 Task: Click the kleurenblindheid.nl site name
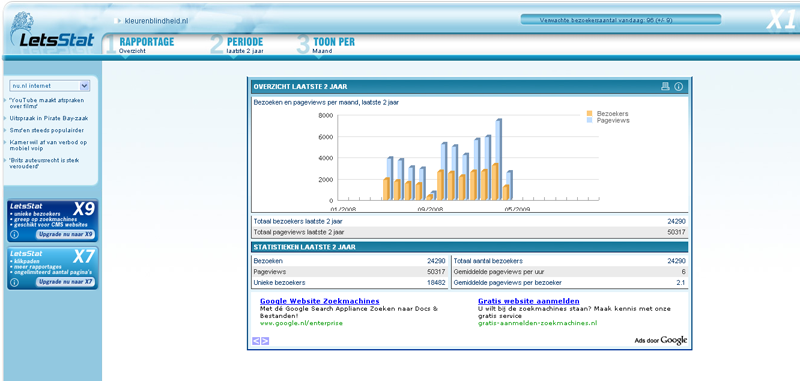click(x=157, y=21)
